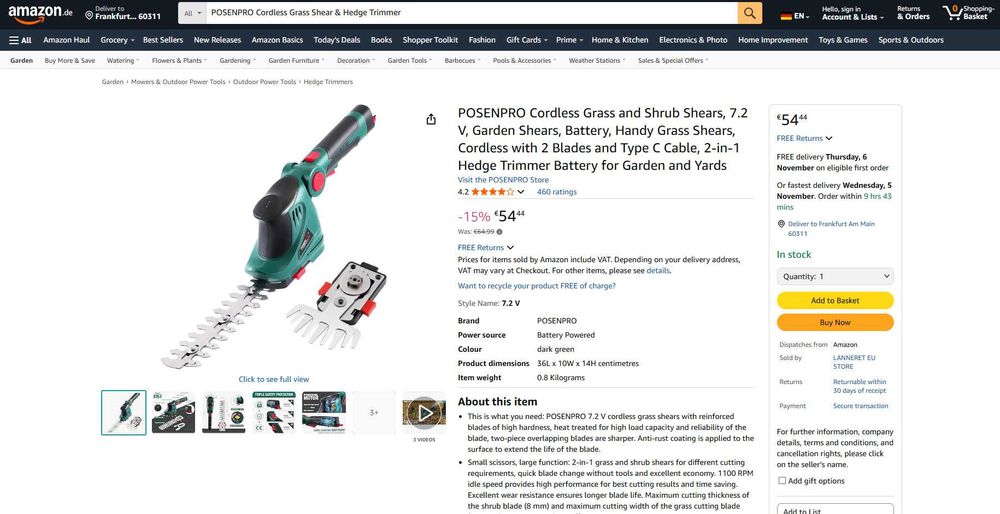This screenshot has width=1000, height=514.
Task: Tick the Add gift options checkbox
Action: [x=782, y=481]
